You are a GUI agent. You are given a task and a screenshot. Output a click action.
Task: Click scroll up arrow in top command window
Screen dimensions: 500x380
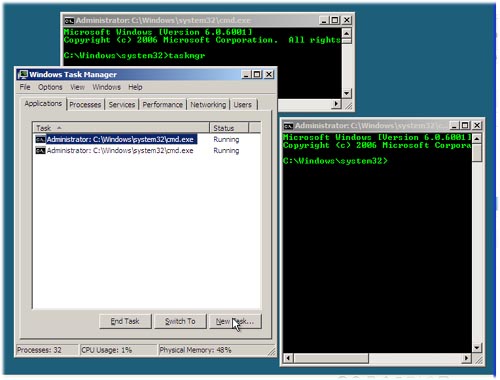[347, 33]
